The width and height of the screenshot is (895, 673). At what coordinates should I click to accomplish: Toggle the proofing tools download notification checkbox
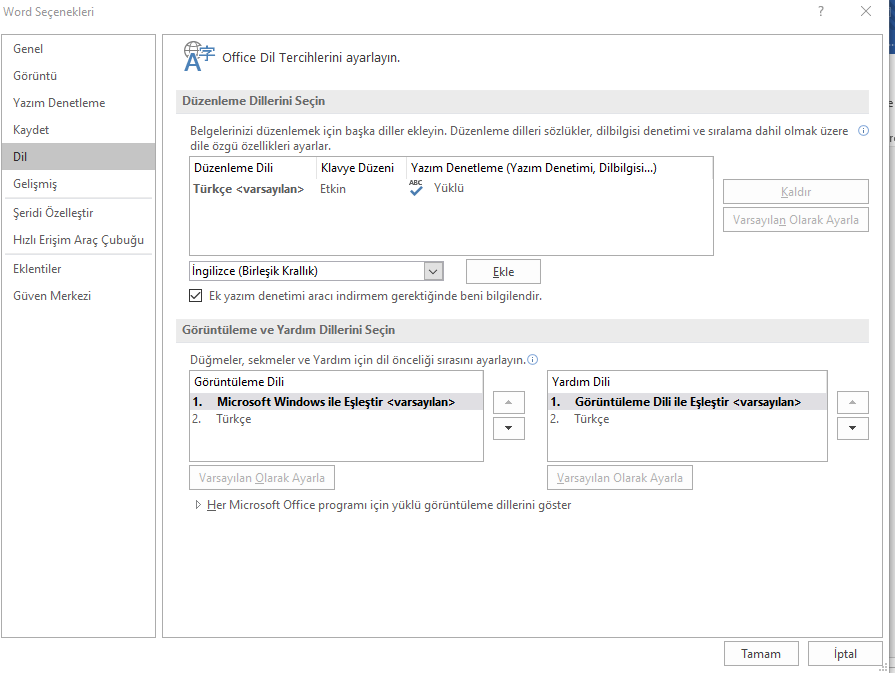[x=196, y=296]
